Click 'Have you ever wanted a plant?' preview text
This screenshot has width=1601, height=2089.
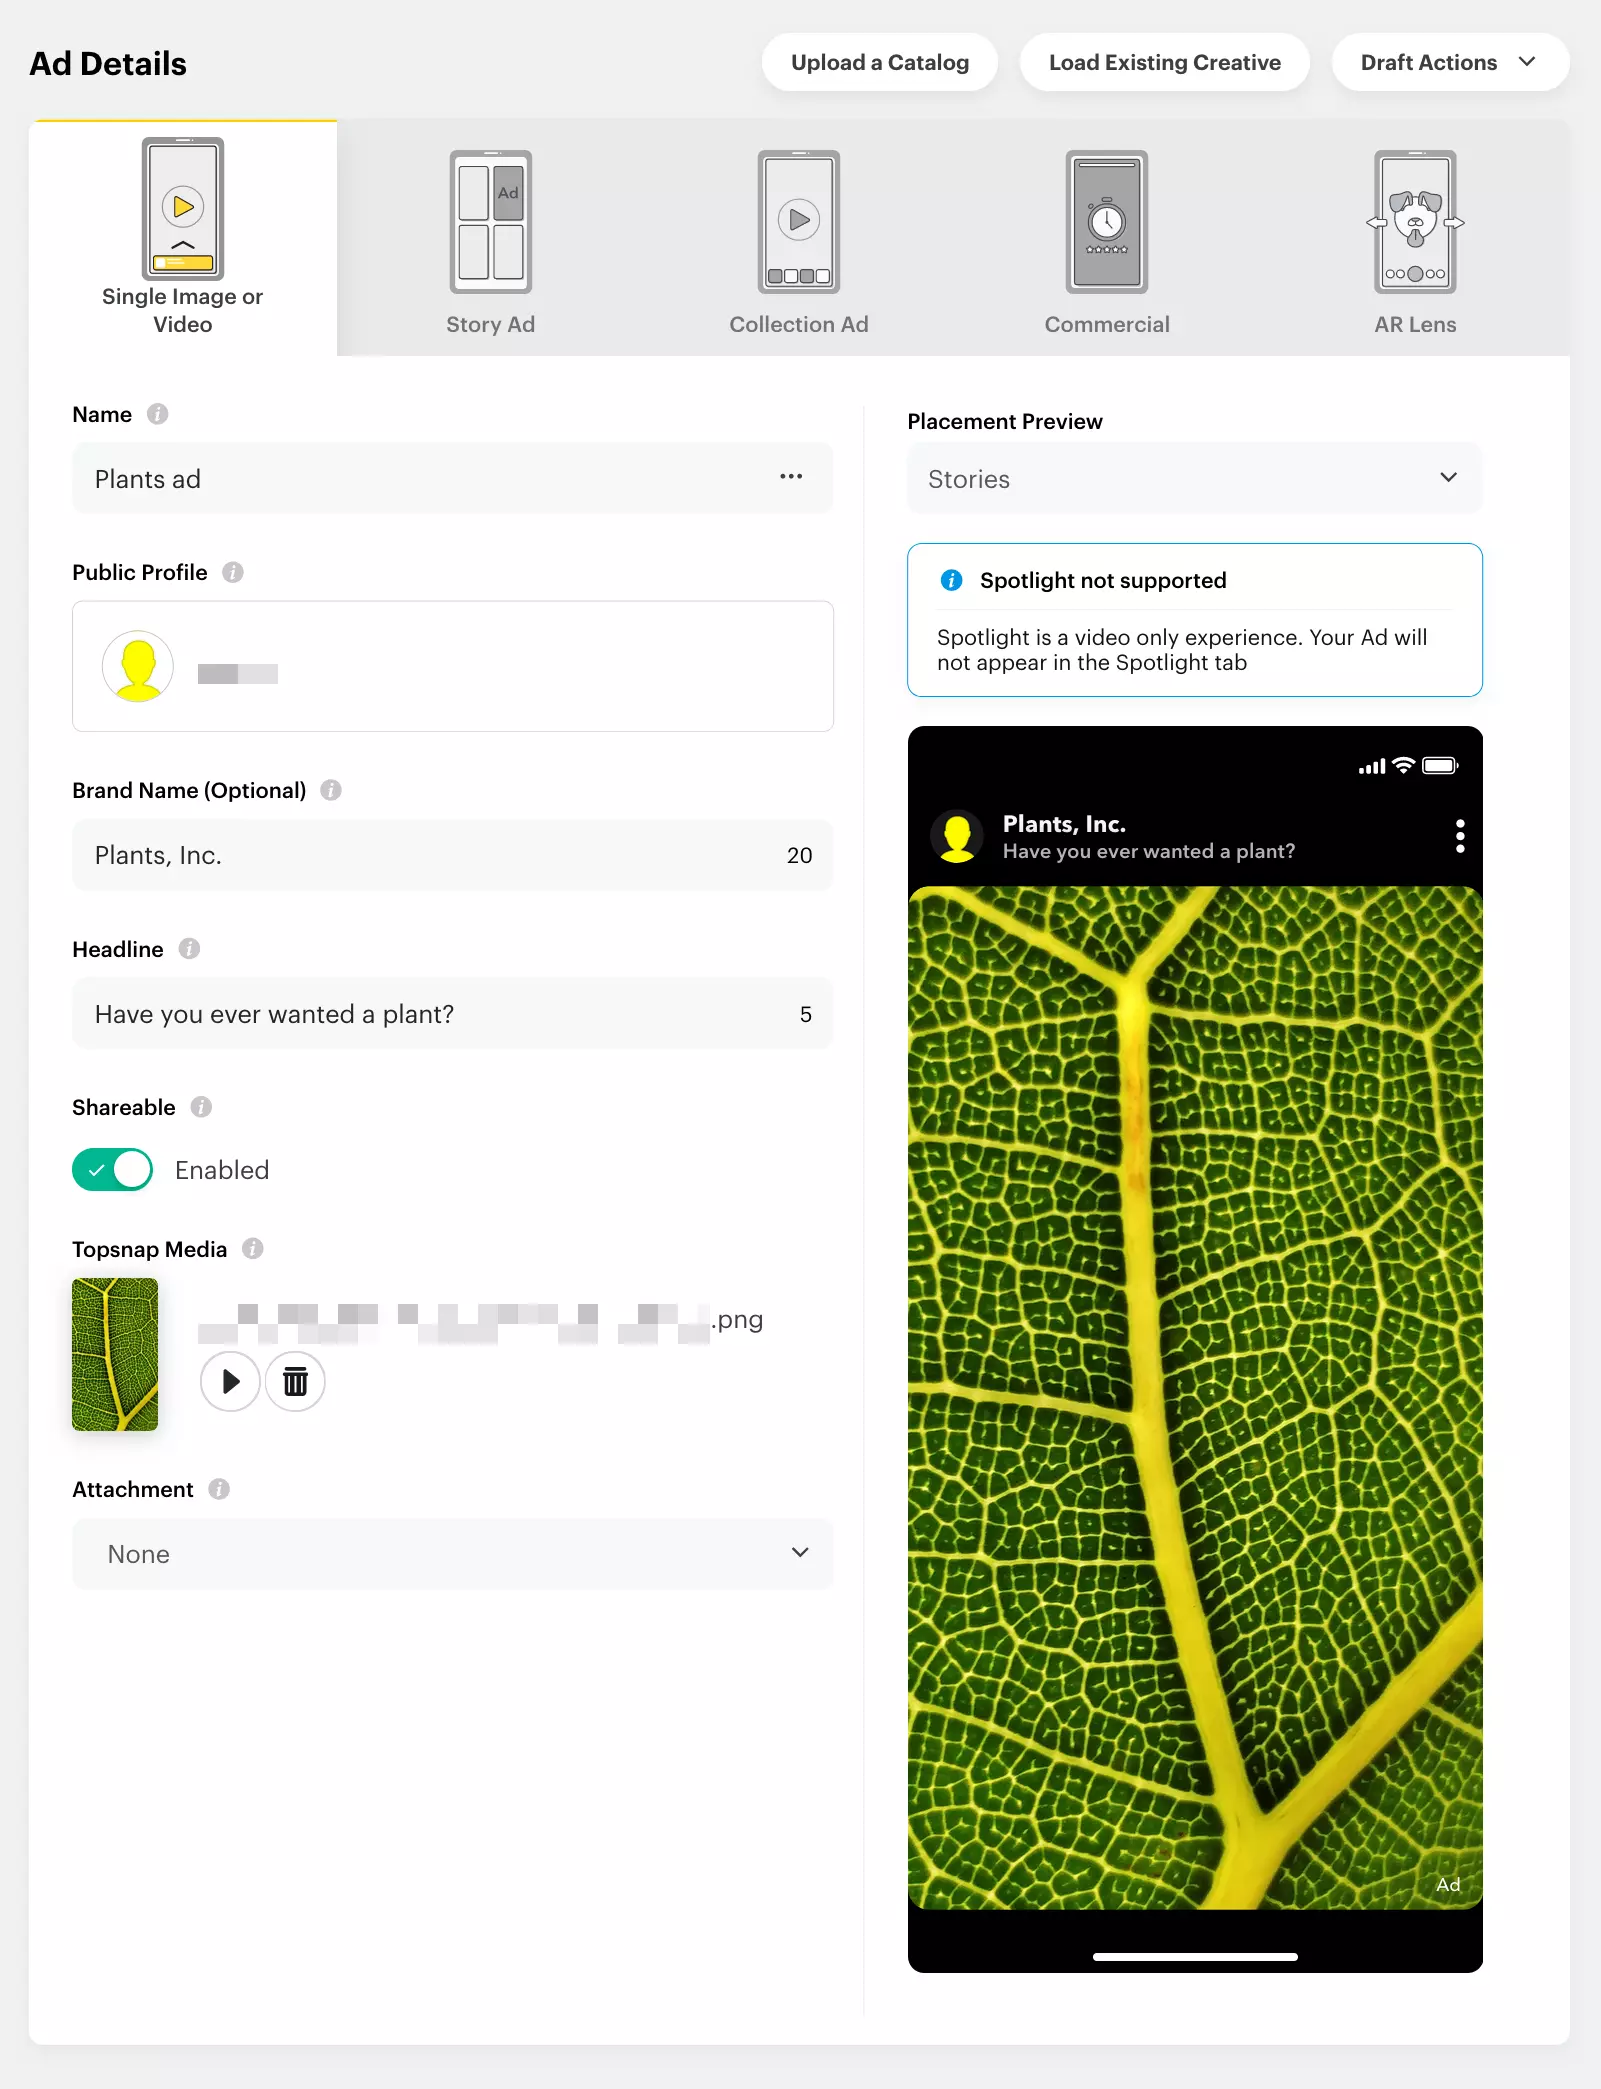tap(1149, 851)
